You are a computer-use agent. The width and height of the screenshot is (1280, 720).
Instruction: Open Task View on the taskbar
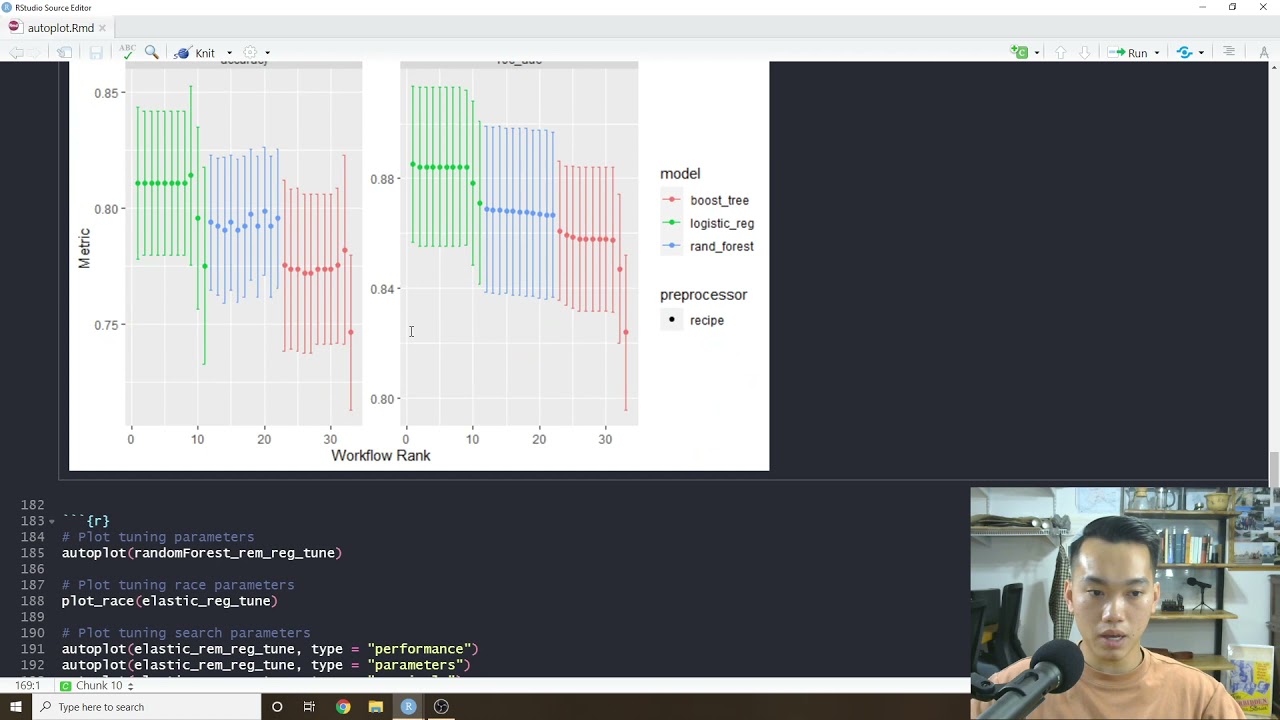[x=309, y=707]
